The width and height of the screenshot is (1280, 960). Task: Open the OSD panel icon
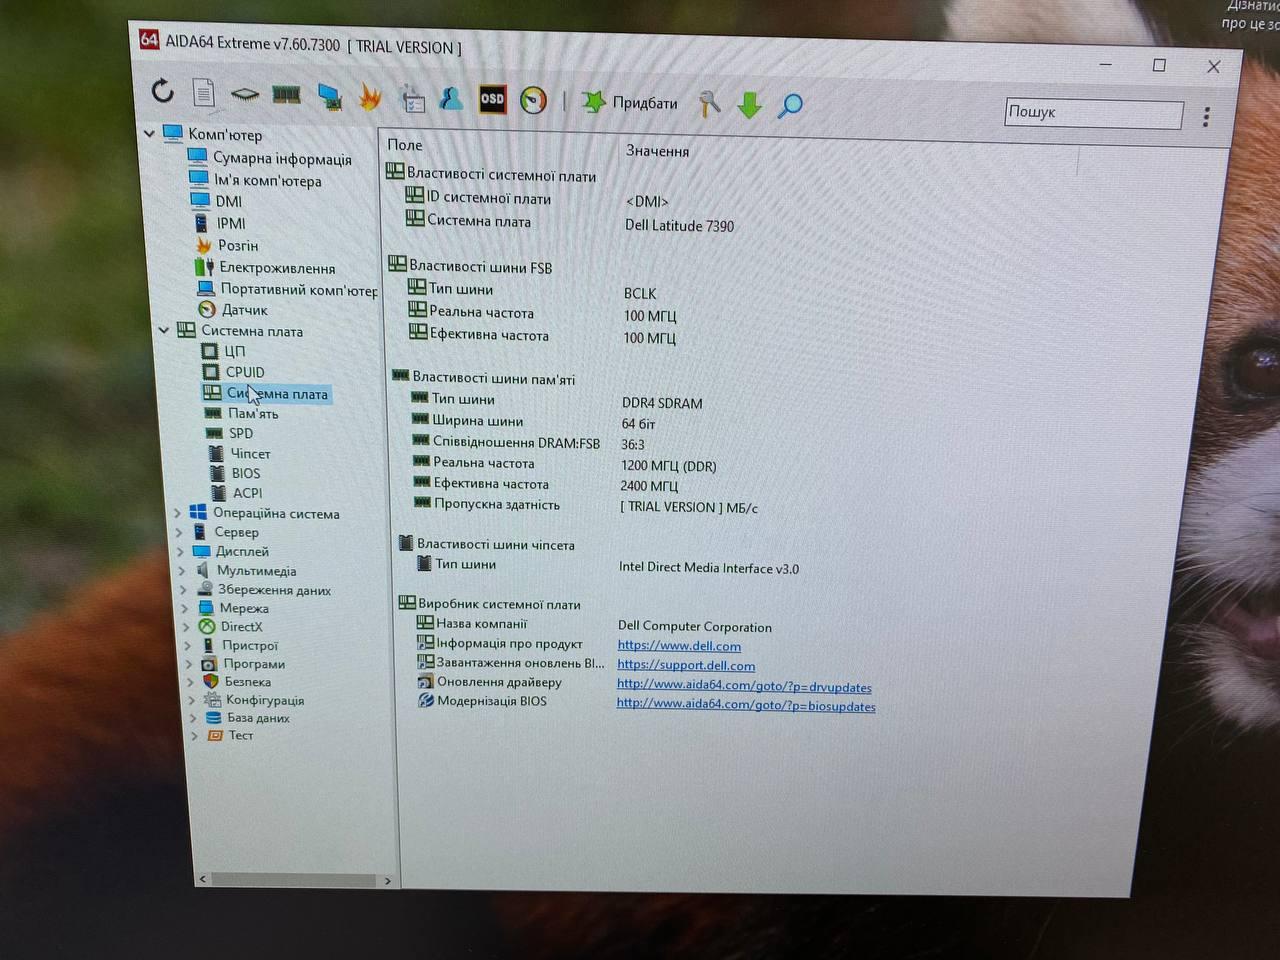492,99
